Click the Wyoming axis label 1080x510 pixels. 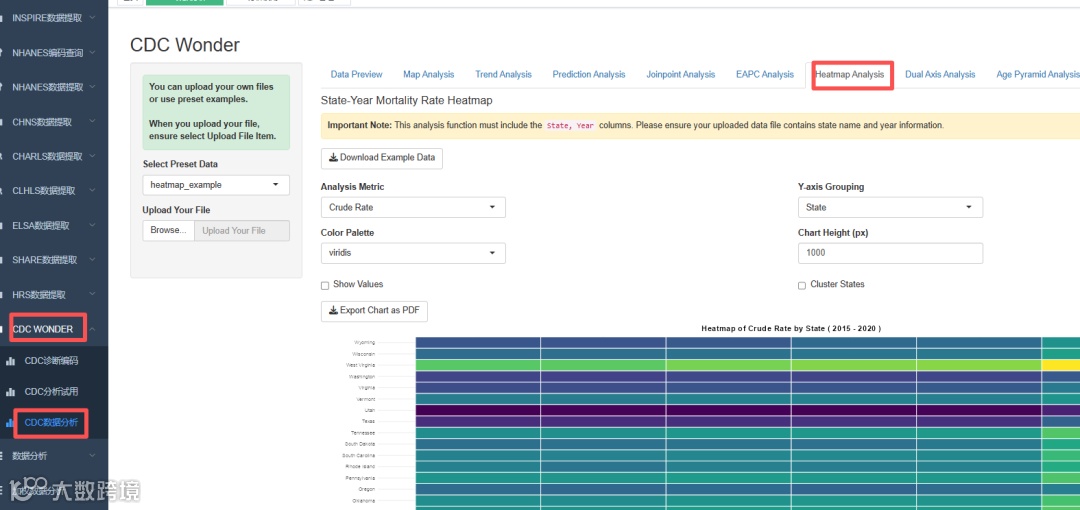coord(364,343)
